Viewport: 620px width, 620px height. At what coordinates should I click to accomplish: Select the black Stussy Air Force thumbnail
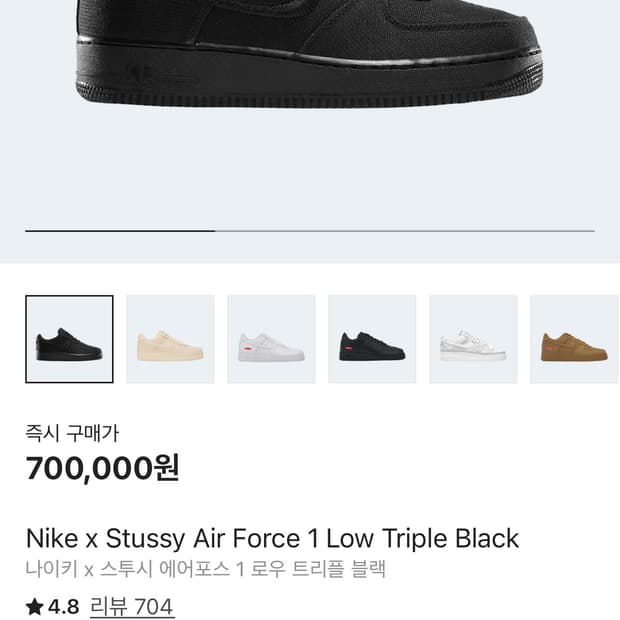tap(69, 339)
